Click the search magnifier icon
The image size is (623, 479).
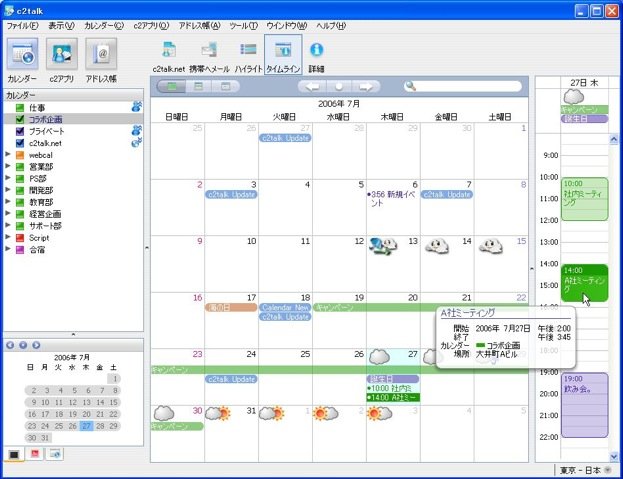point(411,86)
